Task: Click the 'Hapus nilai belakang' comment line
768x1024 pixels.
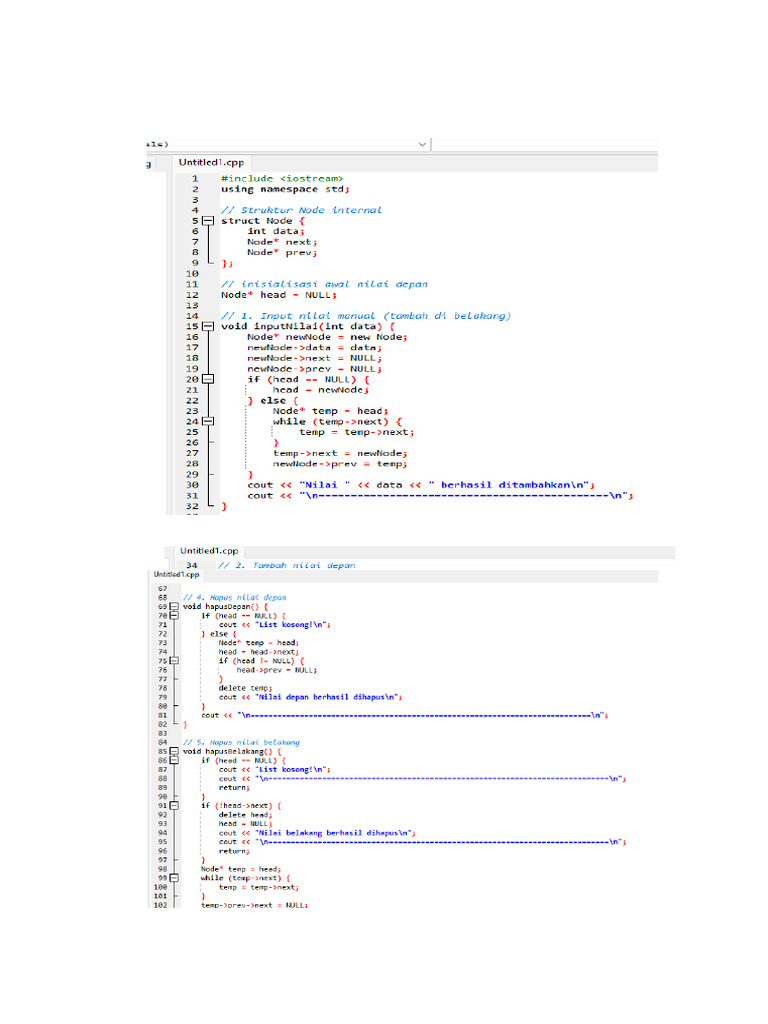Action: (241, 742)
